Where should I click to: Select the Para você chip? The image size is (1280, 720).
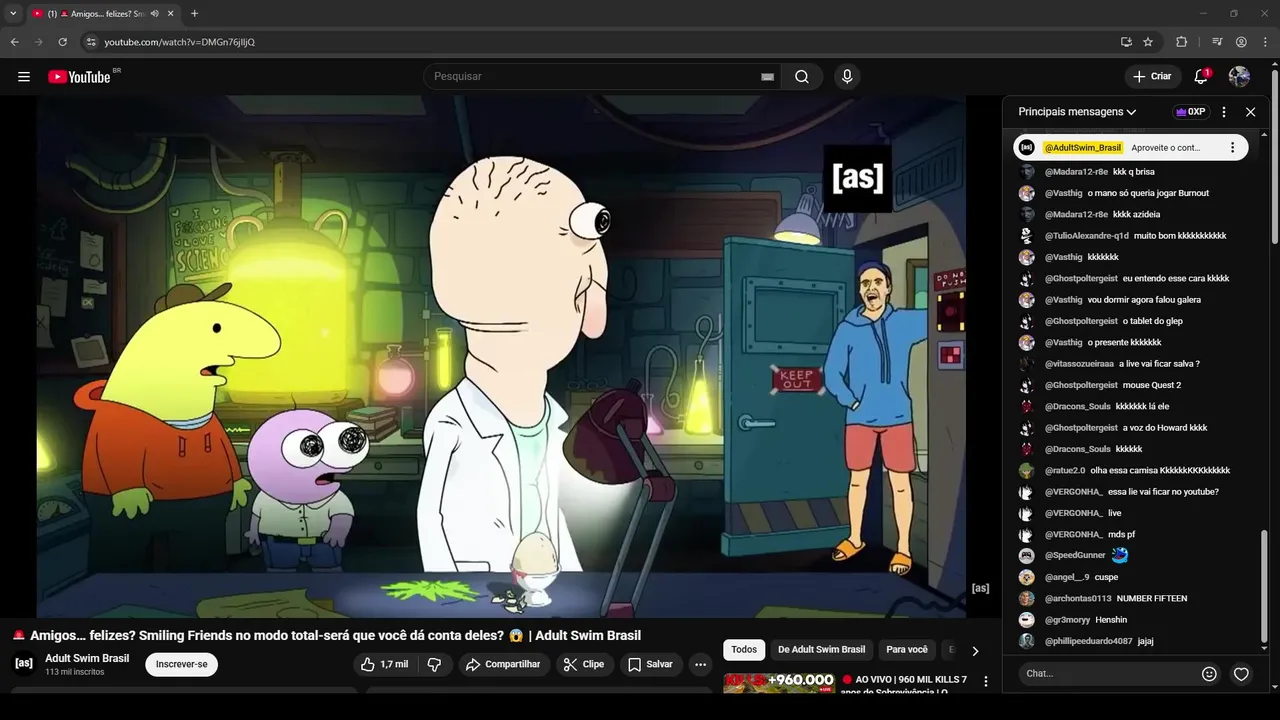(x=907, y=650)
